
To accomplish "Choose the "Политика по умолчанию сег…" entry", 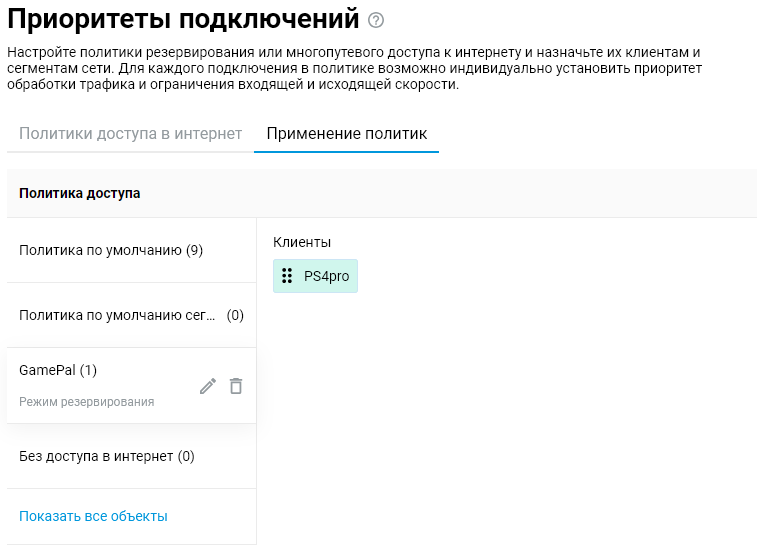I will (x=117, y=315).
